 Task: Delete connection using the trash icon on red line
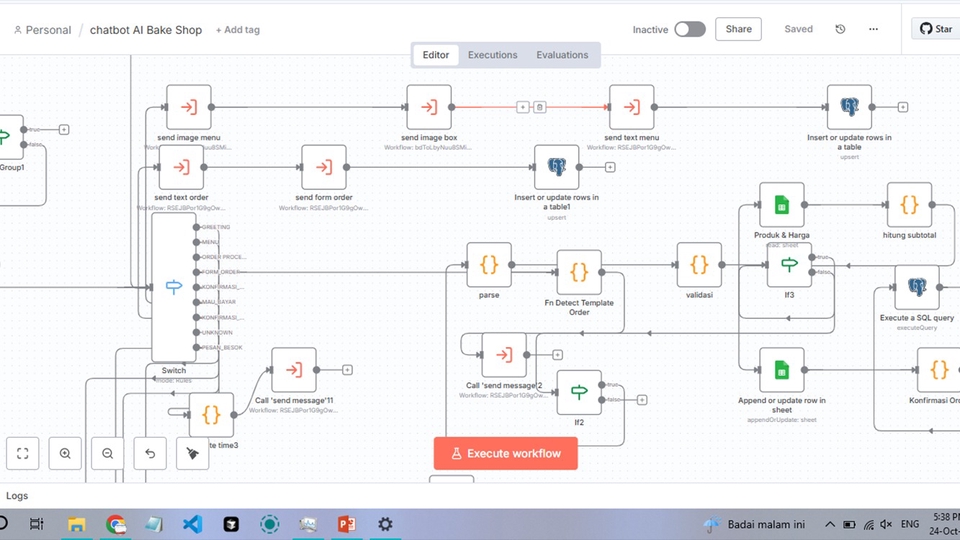pos(540,107)
